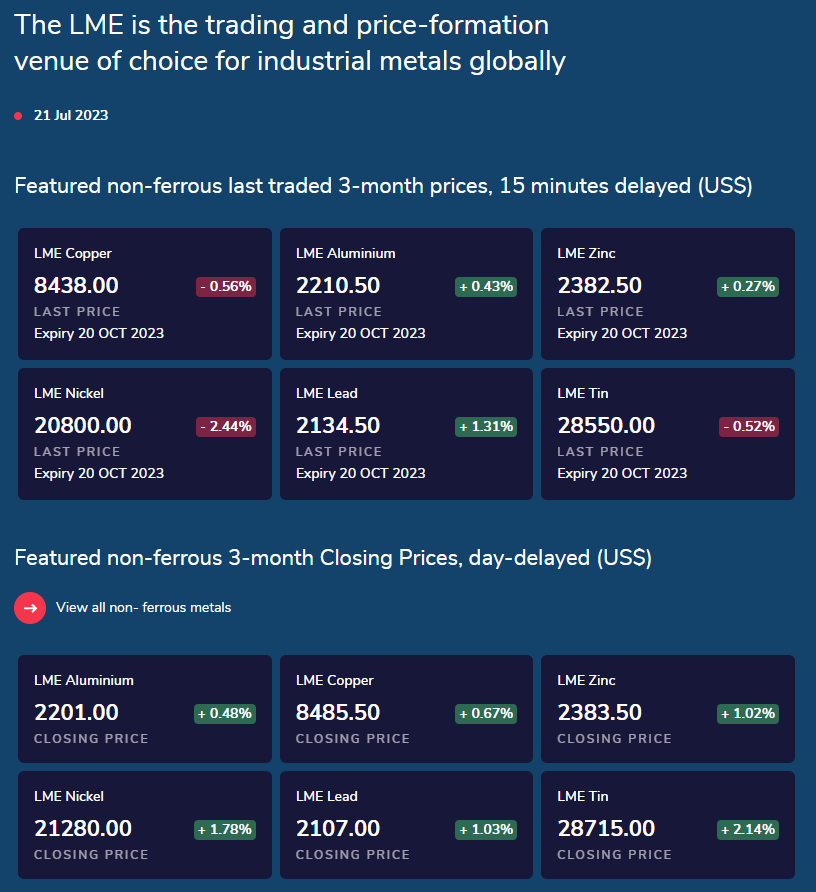Click the +0.43% Aluminium change badge
The image size is (816, 892).
coord(486,287)
